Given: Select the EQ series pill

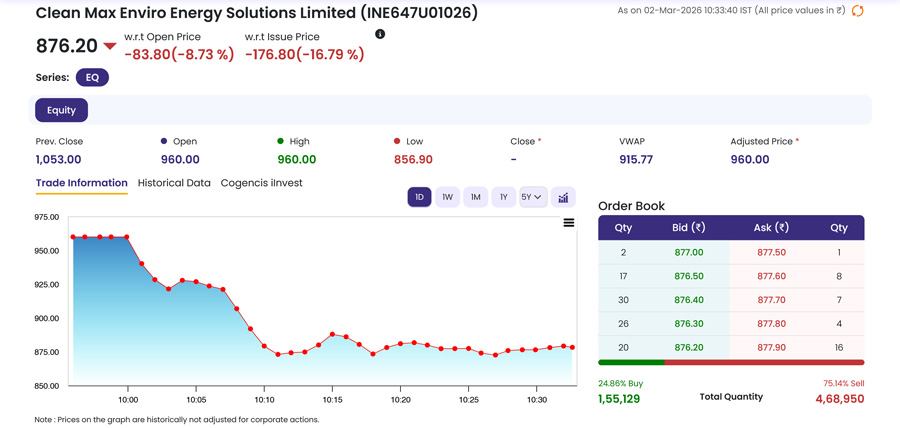Looking at the screenshot, I should [92, 77].
